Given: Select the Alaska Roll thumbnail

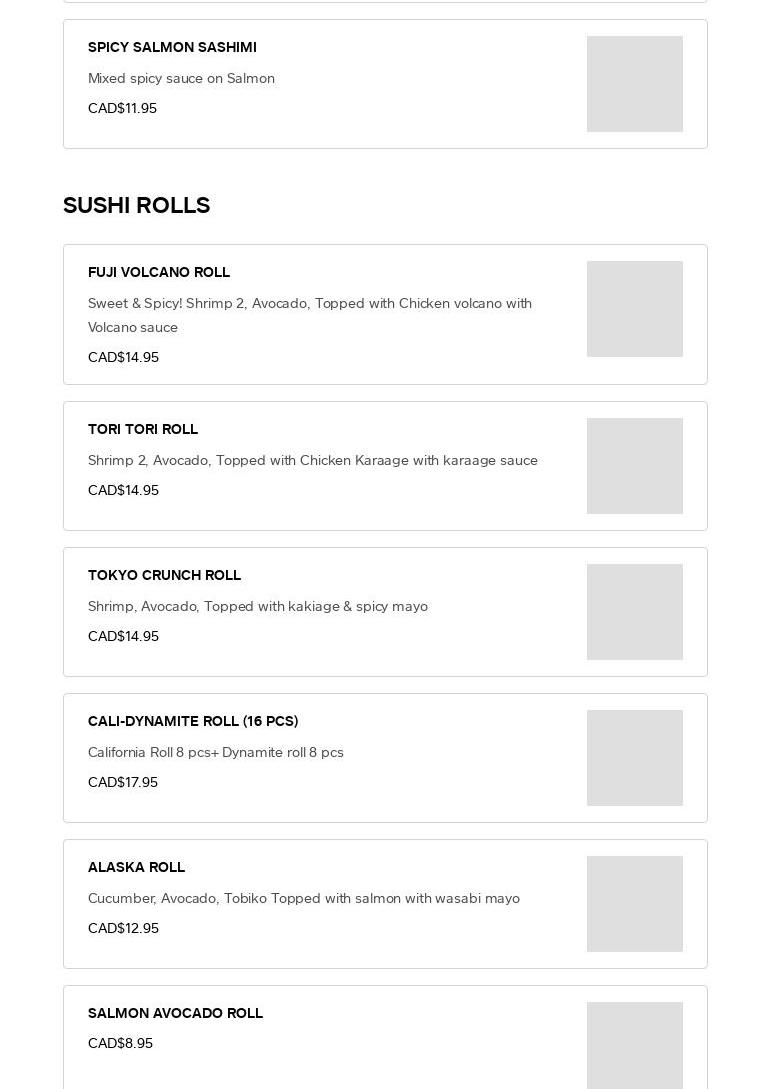Looking at the screenshot, I should click(634, 904).
